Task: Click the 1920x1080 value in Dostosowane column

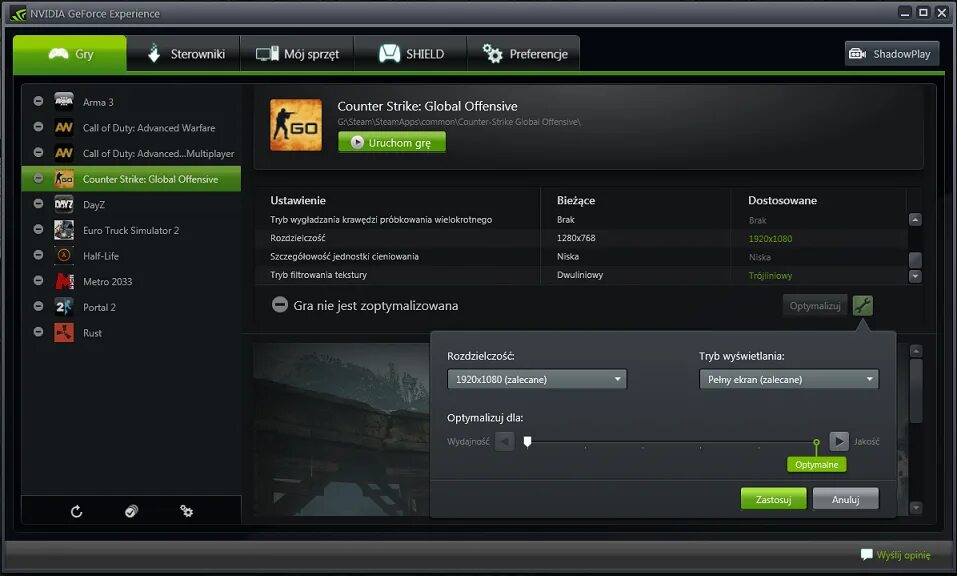Action: click(x=770, y=239)
